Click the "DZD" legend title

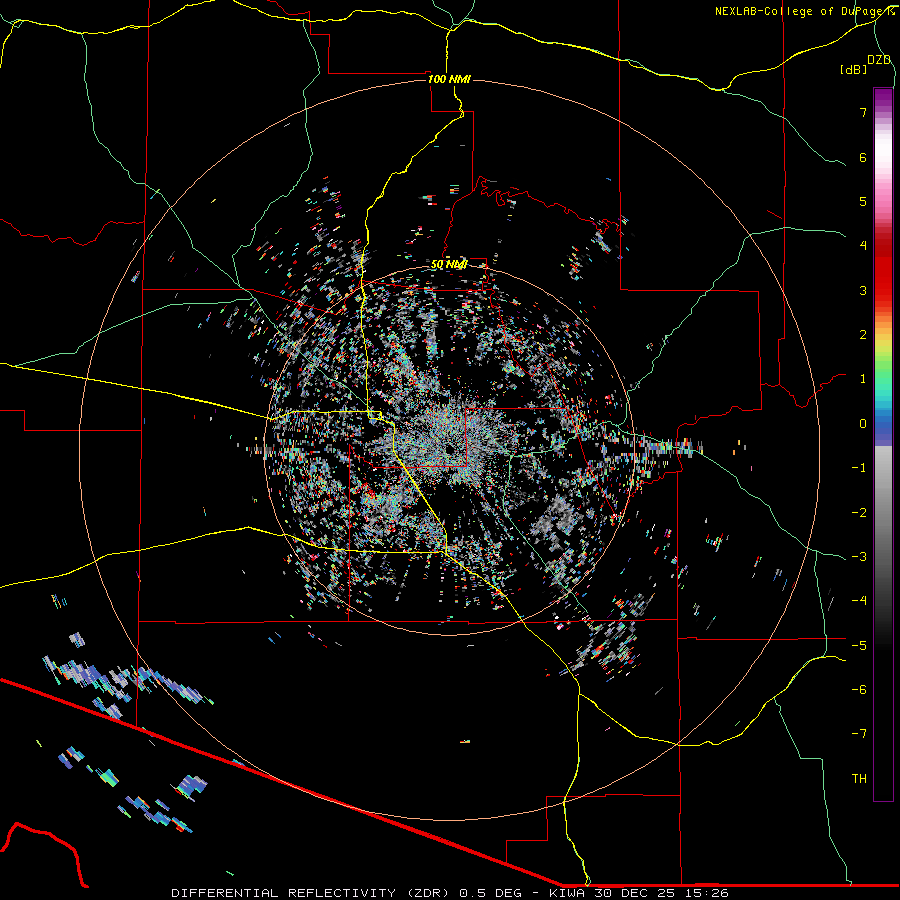(879, 60)
